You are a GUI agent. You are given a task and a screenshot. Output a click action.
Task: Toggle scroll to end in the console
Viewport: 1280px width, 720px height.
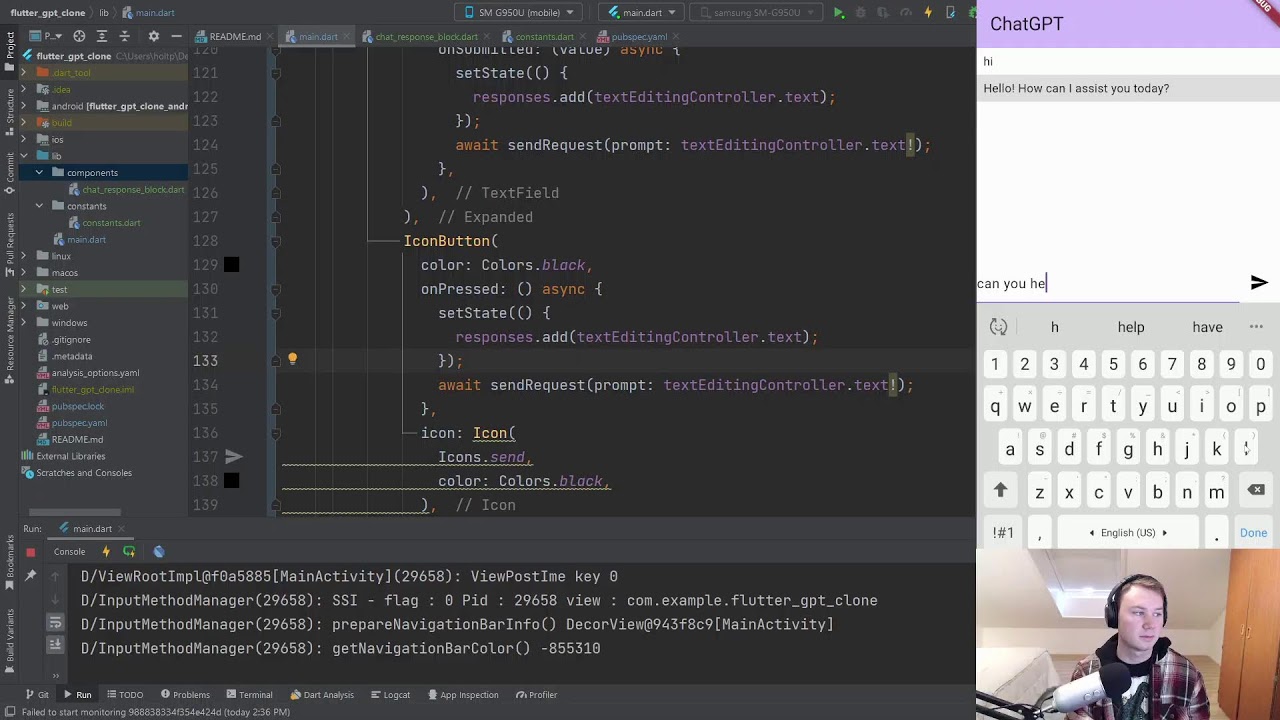click(x=55, y=647)
